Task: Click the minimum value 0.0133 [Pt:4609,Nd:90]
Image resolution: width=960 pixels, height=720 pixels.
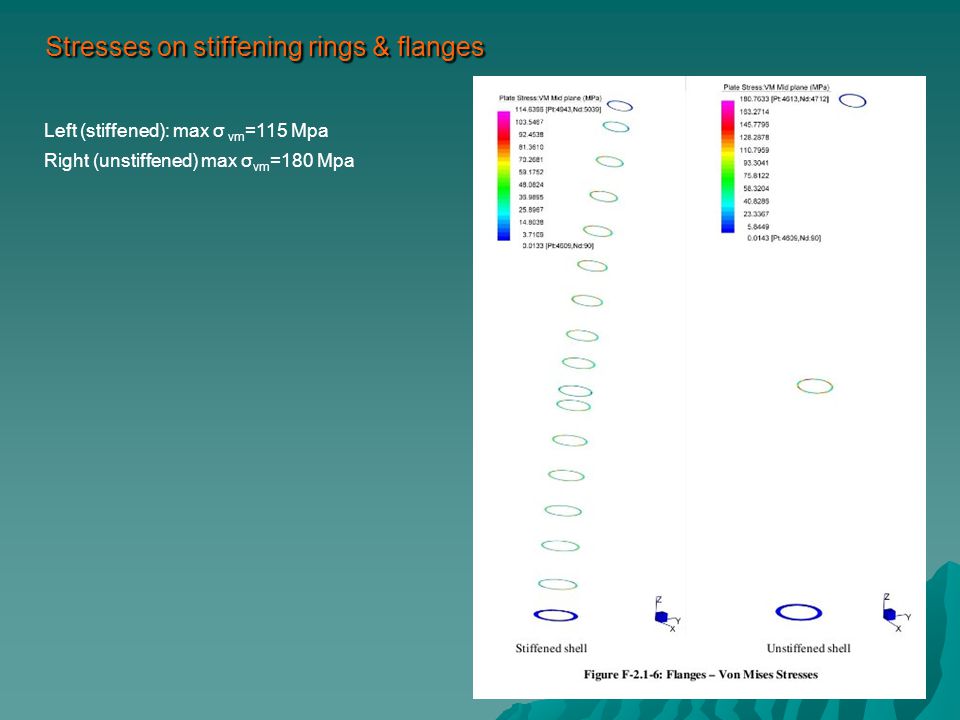Action: pyautogui.click(x=558, y=246)
